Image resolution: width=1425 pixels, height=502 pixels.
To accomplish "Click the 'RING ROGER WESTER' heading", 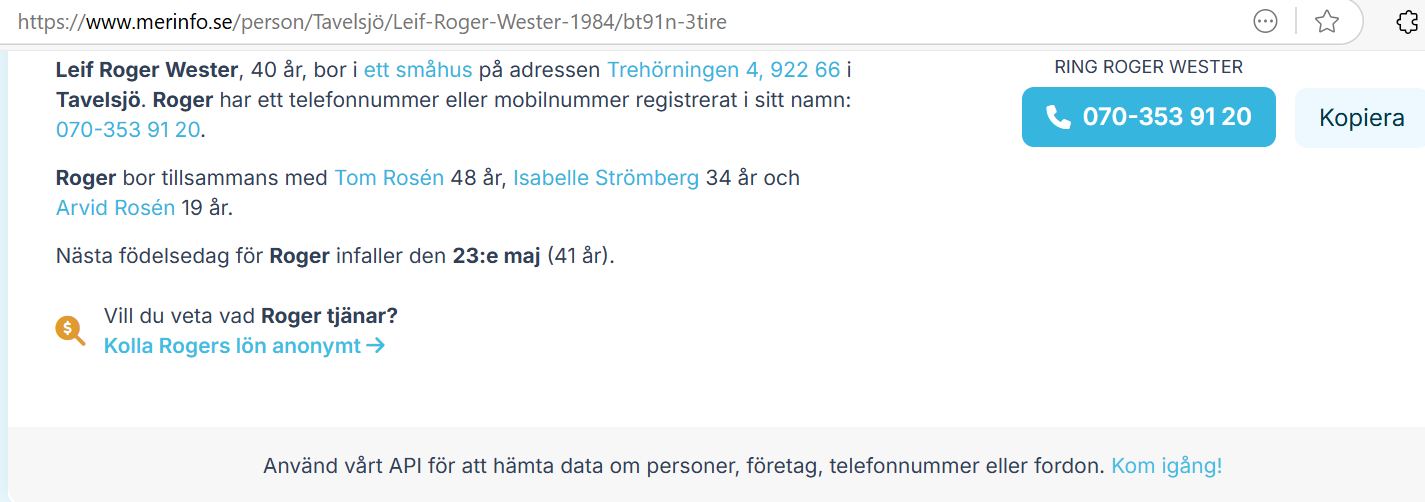I will (1149, 67).
